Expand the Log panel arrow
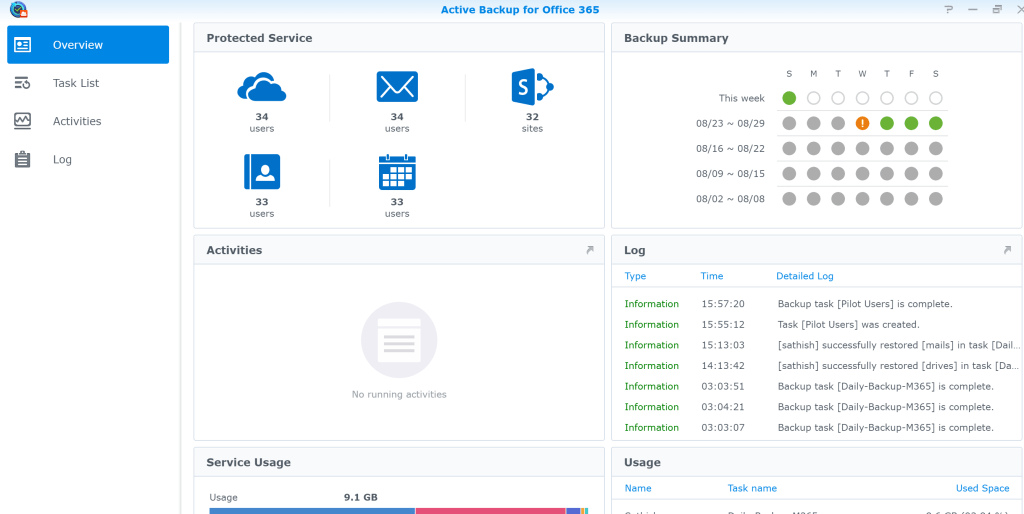Image resolution: width=1024 pixels, height=514 pixels. coord(1007,250)
